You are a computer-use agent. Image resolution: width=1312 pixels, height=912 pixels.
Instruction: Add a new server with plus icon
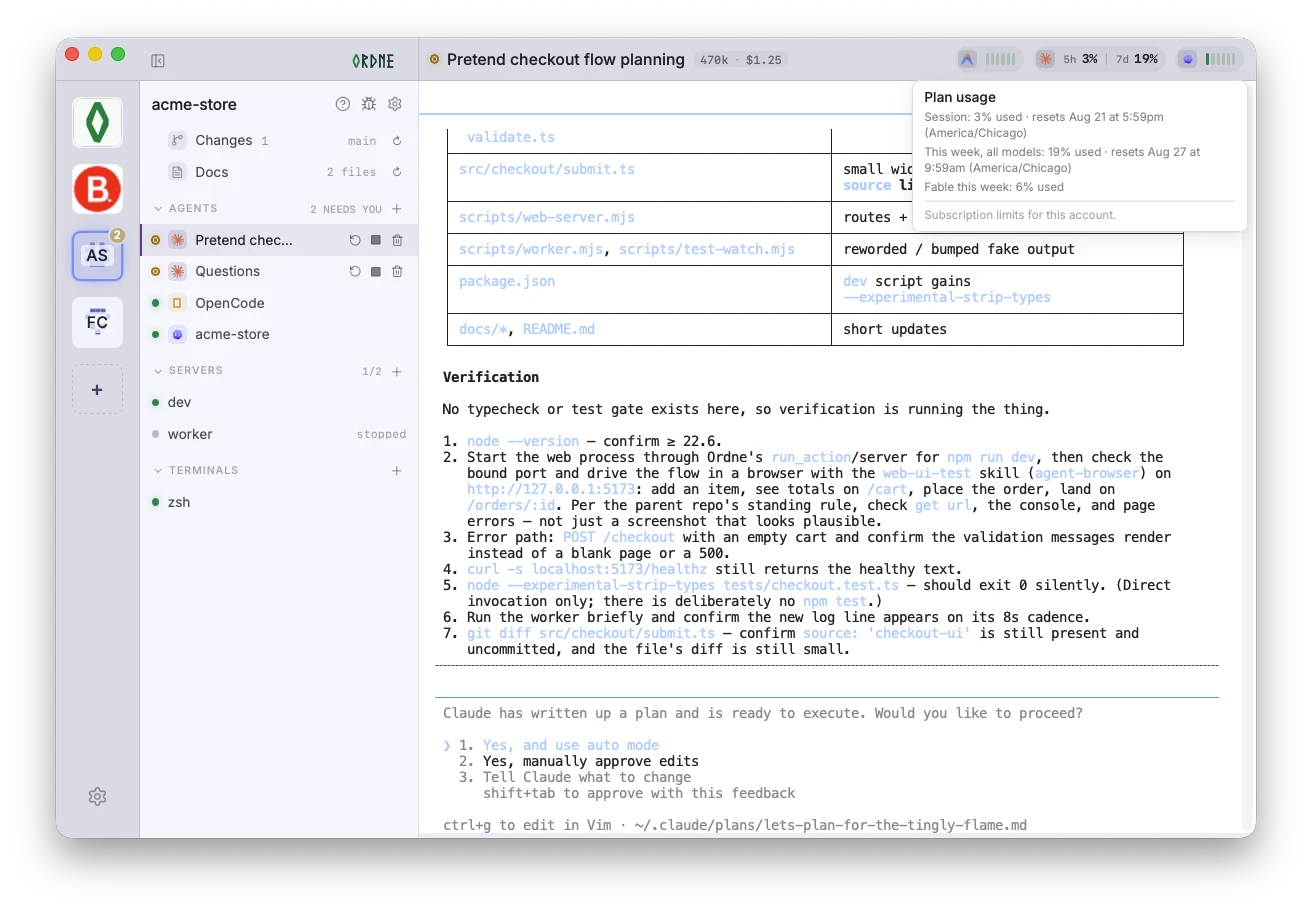click(x=397, y=371)
